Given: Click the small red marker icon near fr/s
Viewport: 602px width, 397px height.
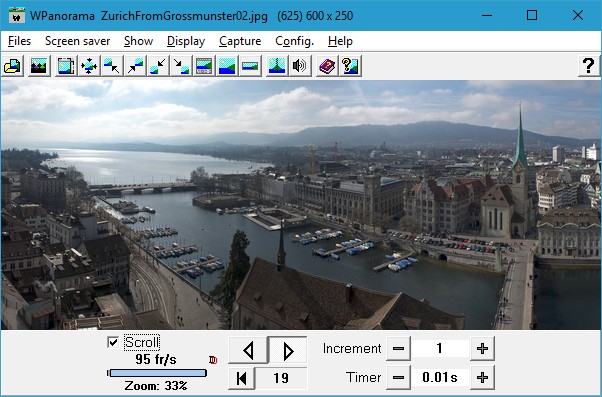Looking at the screenshot, I should click(x=213, y=360).
